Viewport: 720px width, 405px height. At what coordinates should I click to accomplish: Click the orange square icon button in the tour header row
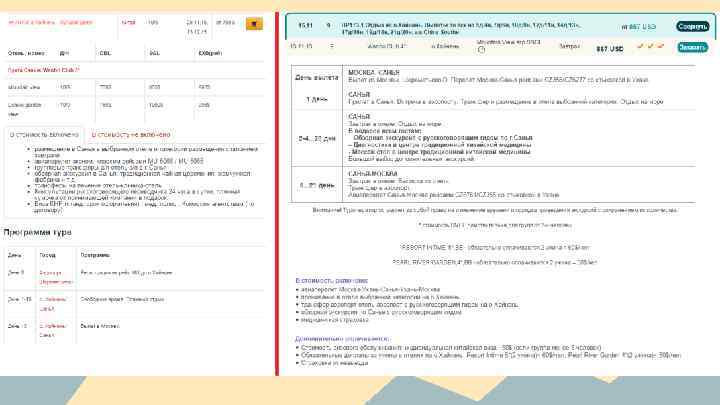[254, 24]
